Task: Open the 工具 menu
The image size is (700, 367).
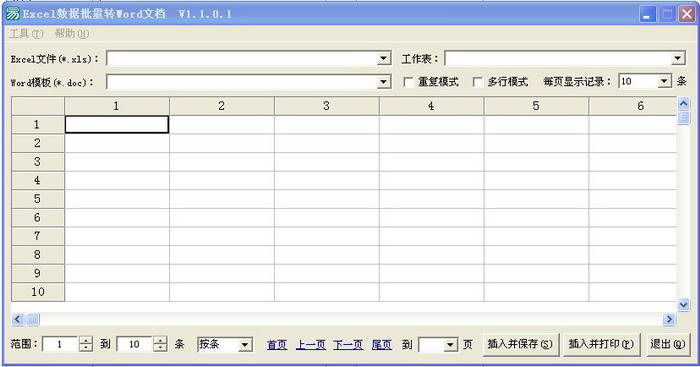Action: 26,33
